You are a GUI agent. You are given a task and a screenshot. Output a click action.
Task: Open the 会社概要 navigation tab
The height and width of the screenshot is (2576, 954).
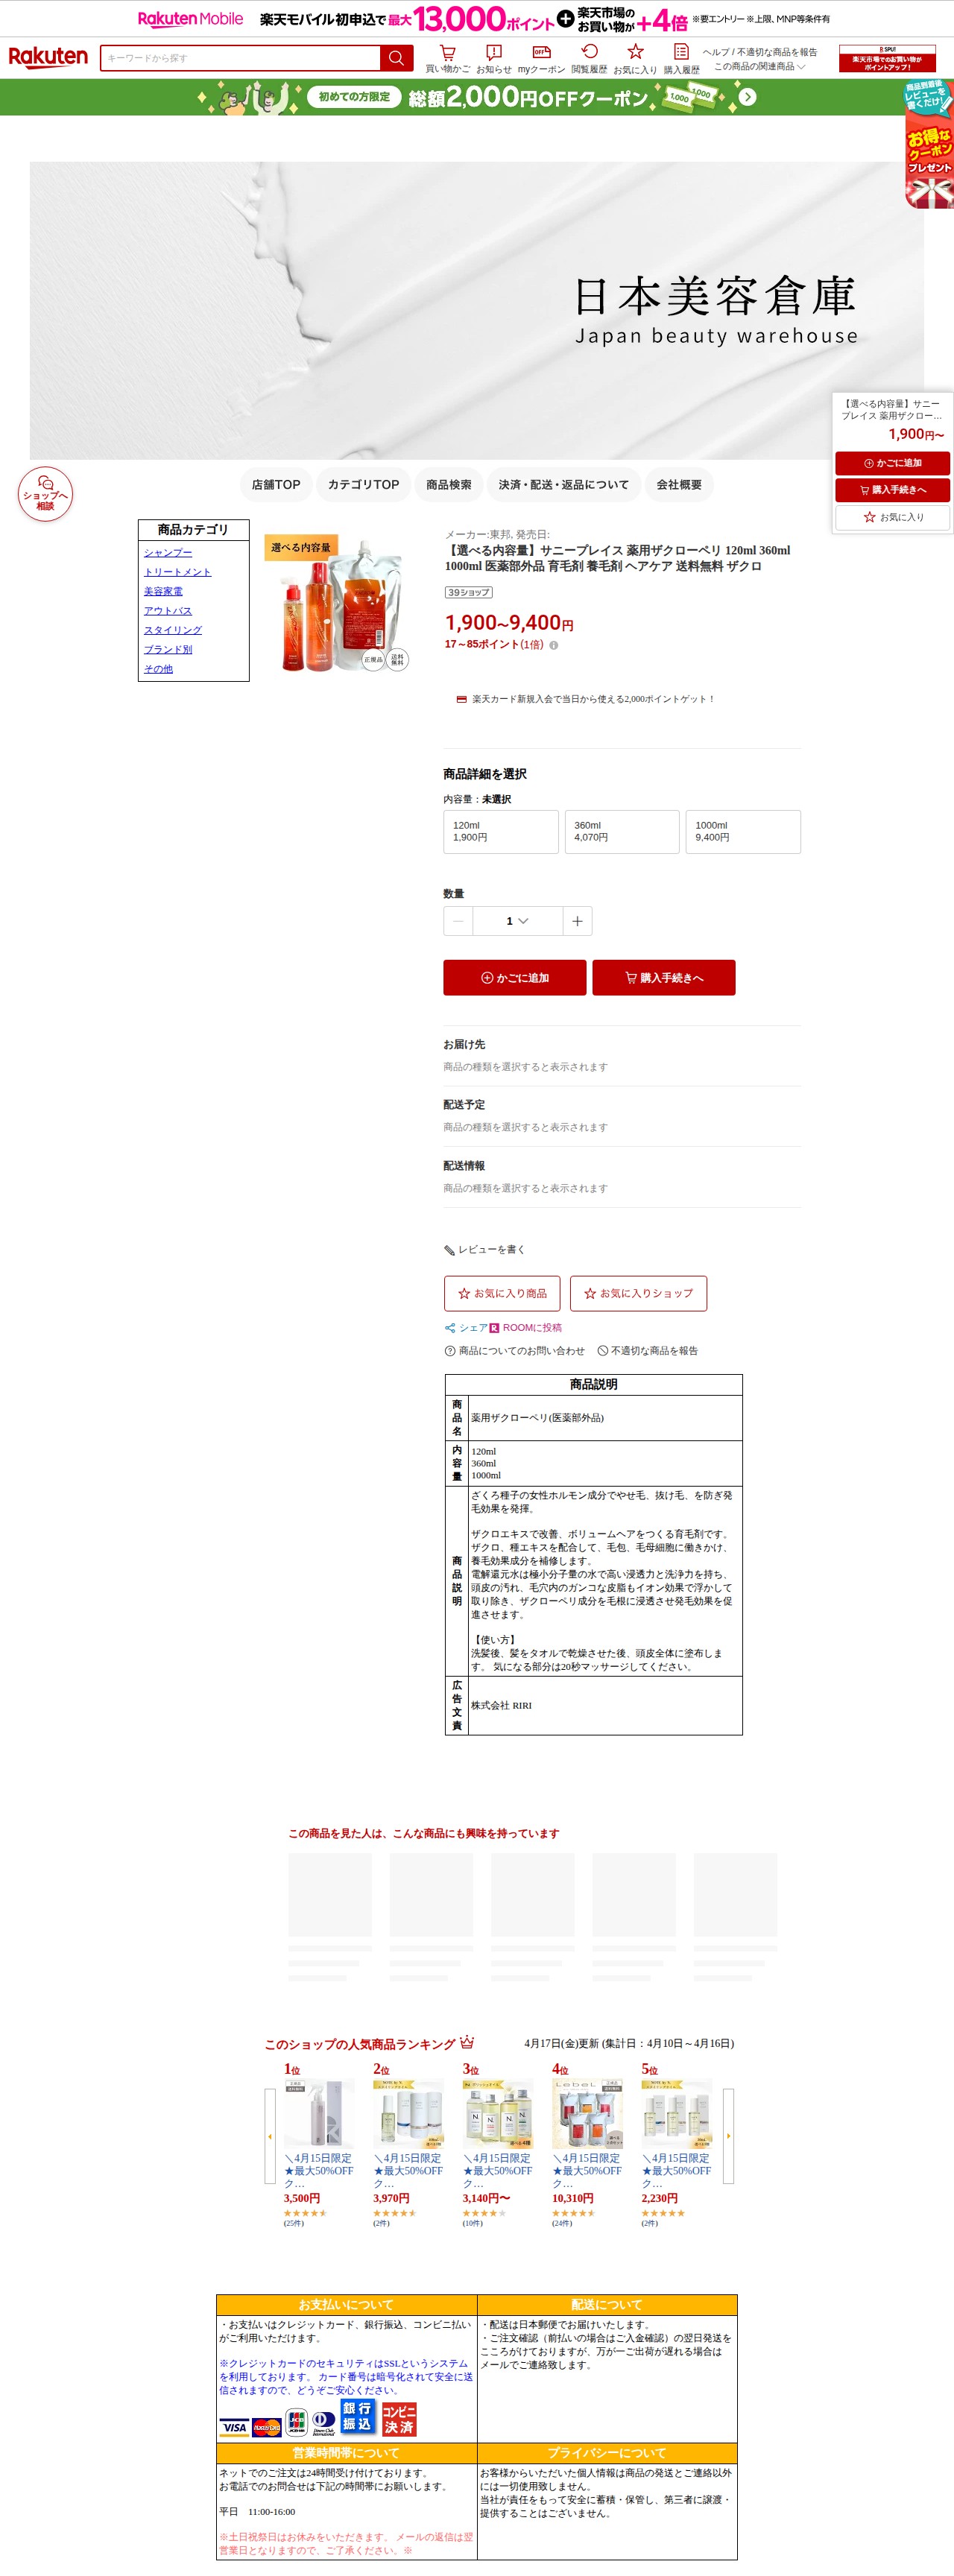pos(679,485)
